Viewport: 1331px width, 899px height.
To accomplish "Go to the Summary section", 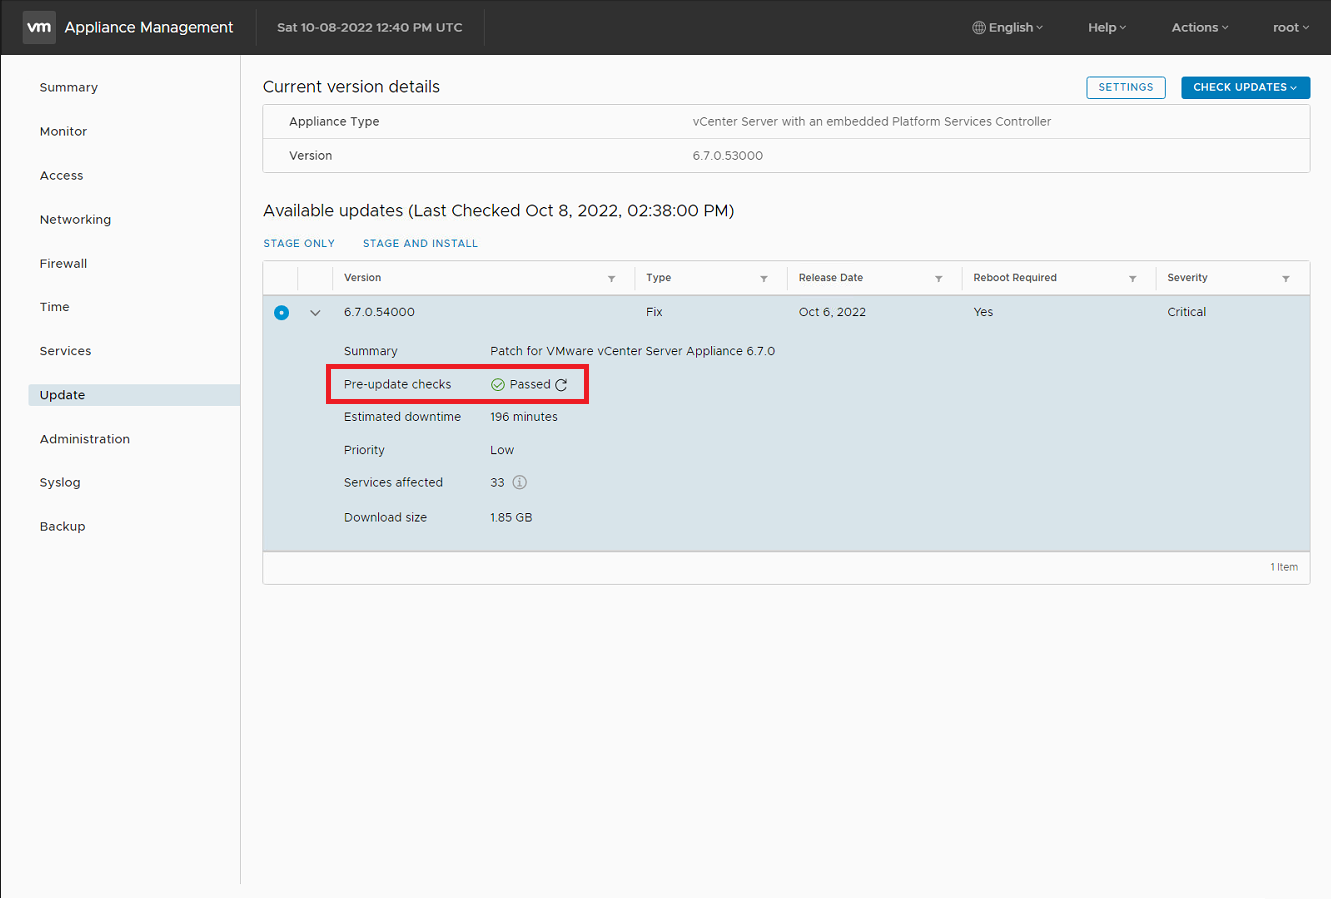I will click(69, 88).
